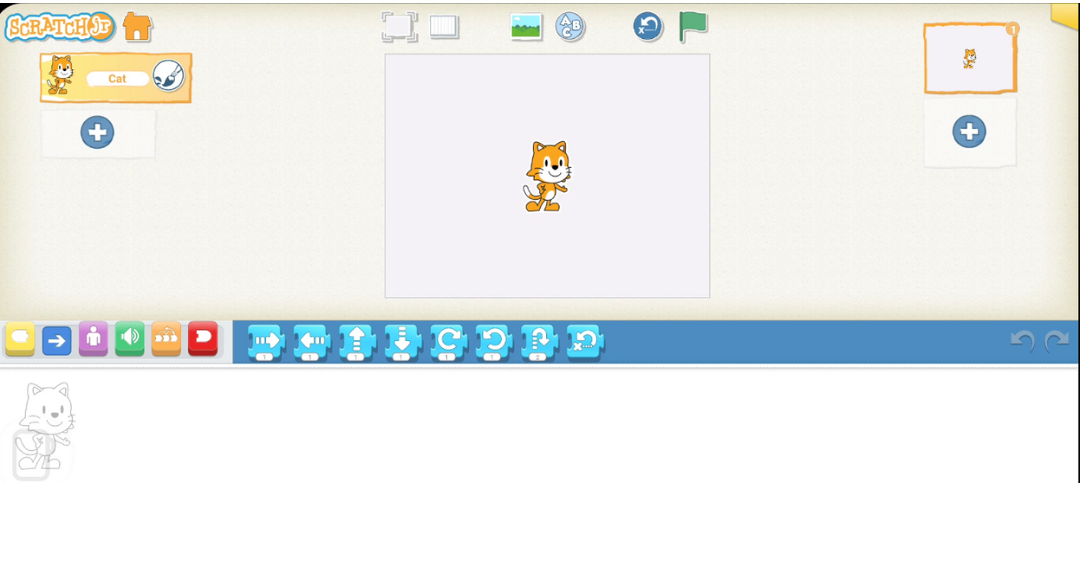The height and width of the screenshot is (573, 1080).
Task: Show the orange control blocks category
Action: (166, 340)
